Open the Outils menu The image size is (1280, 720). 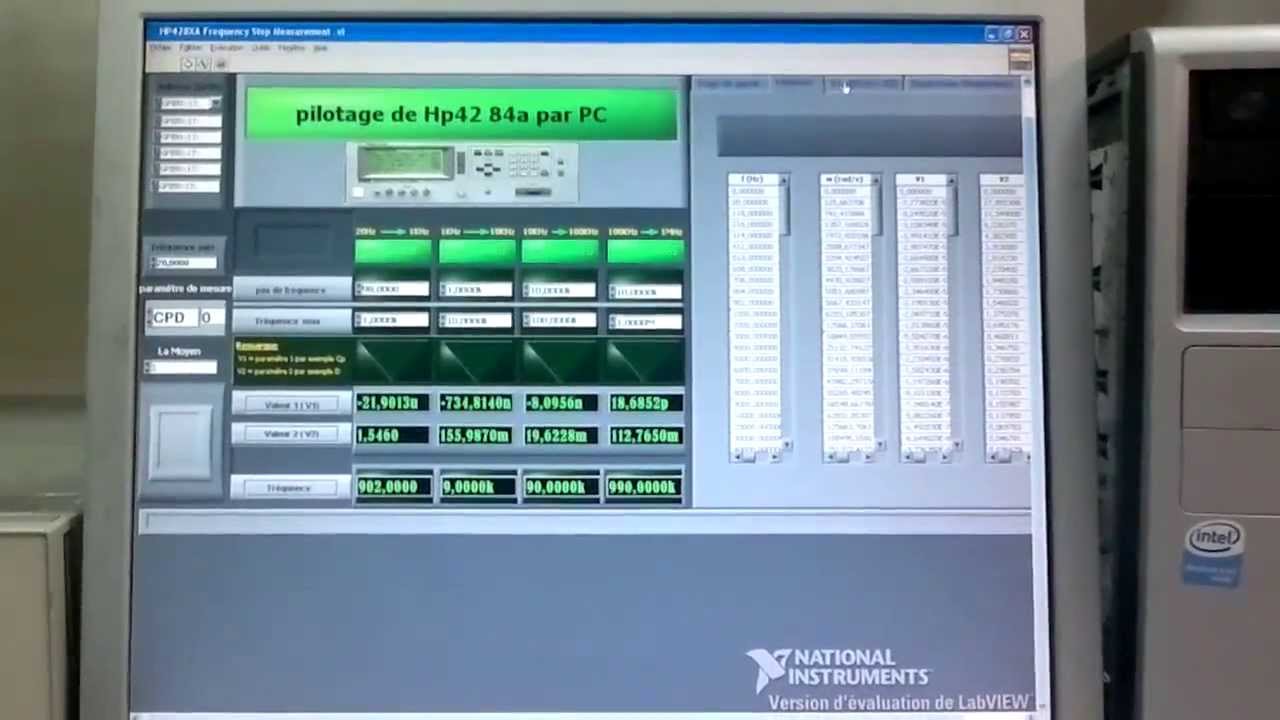click(x=261, y=47)
